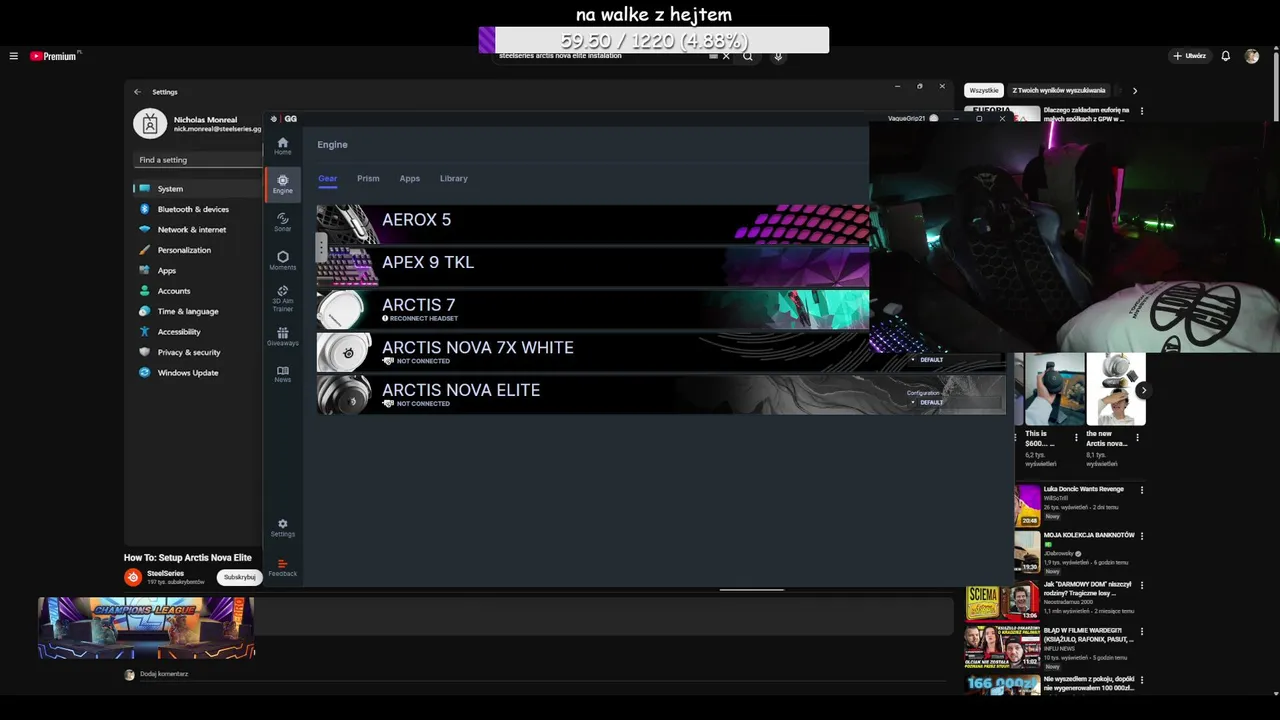The image size is (1280, 720).
Task: Open News in GG sidebar
Action: (x=283, y=374)
